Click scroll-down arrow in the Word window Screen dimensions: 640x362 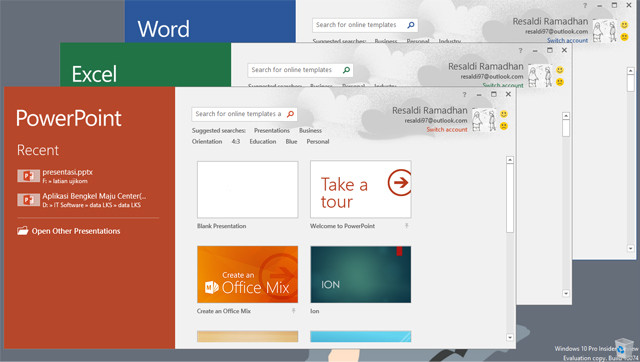pos(631,248)
